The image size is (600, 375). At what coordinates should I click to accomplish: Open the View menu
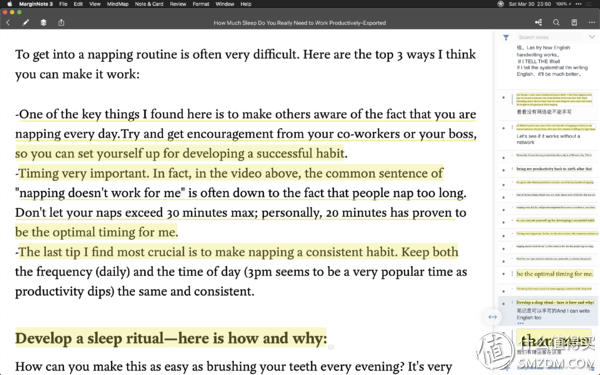tap(95, 4)
